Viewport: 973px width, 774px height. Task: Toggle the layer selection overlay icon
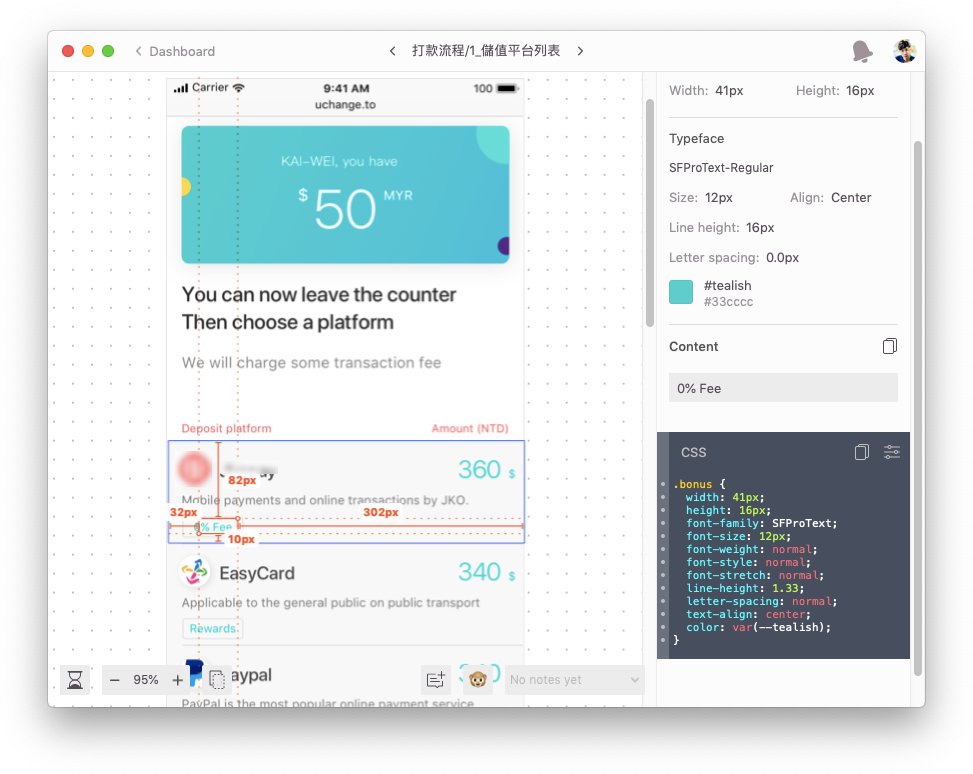[x=217, y=680]
